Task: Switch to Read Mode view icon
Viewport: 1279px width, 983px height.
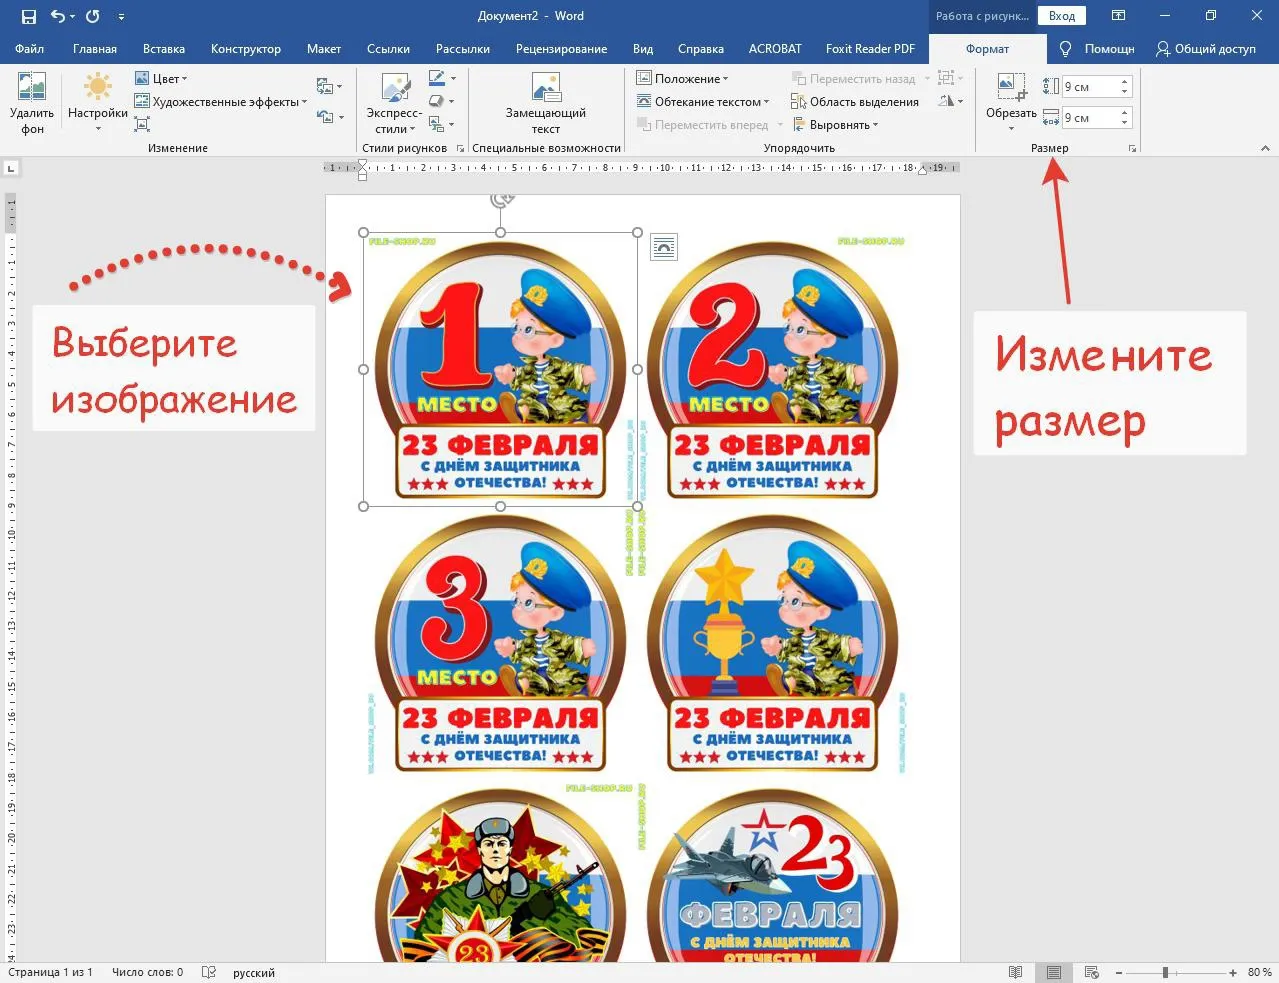Action: click(1016, 972)
